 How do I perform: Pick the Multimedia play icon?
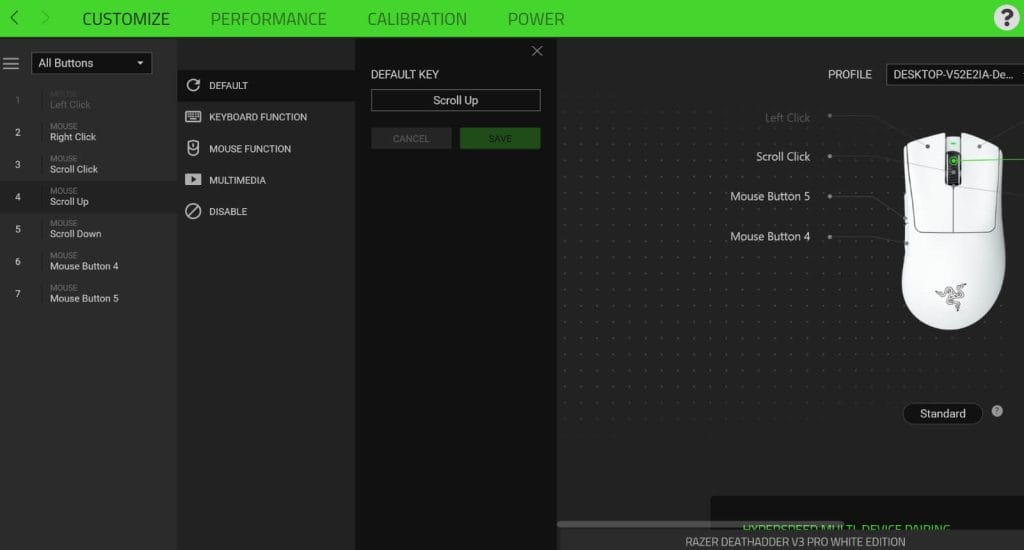tap(193, 180)
